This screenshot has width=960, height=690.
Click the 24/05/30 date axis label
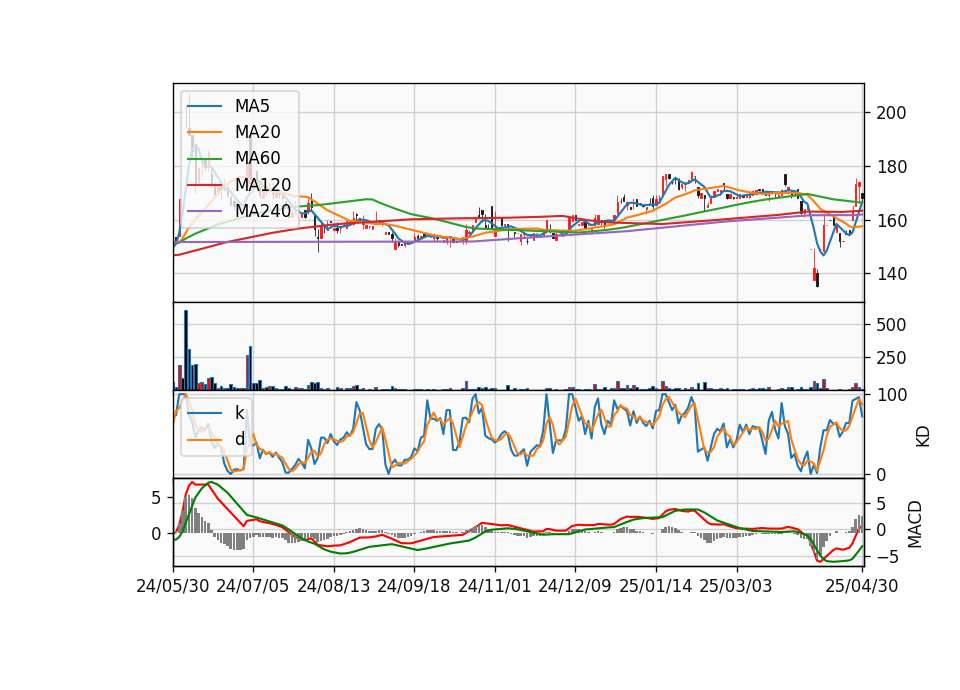(173, 586)
